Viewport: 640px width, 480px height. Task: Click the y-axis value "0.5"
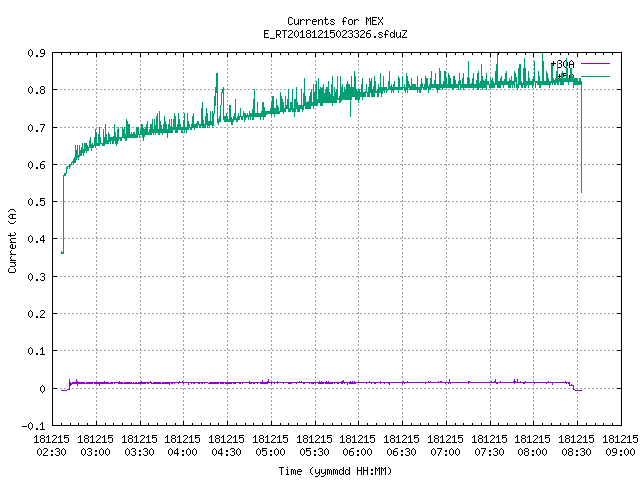36,202
